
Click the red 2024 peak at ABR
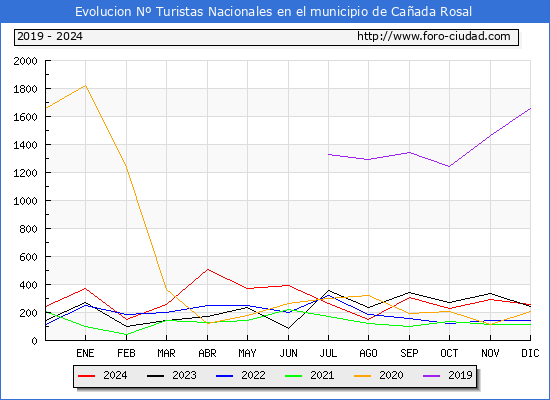click(207, 269)
